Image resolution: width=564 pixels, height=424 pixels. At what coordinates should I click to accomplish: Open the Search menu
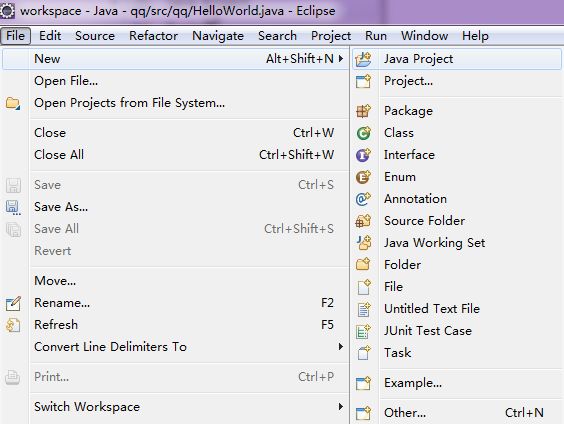[x=277, y=36]
